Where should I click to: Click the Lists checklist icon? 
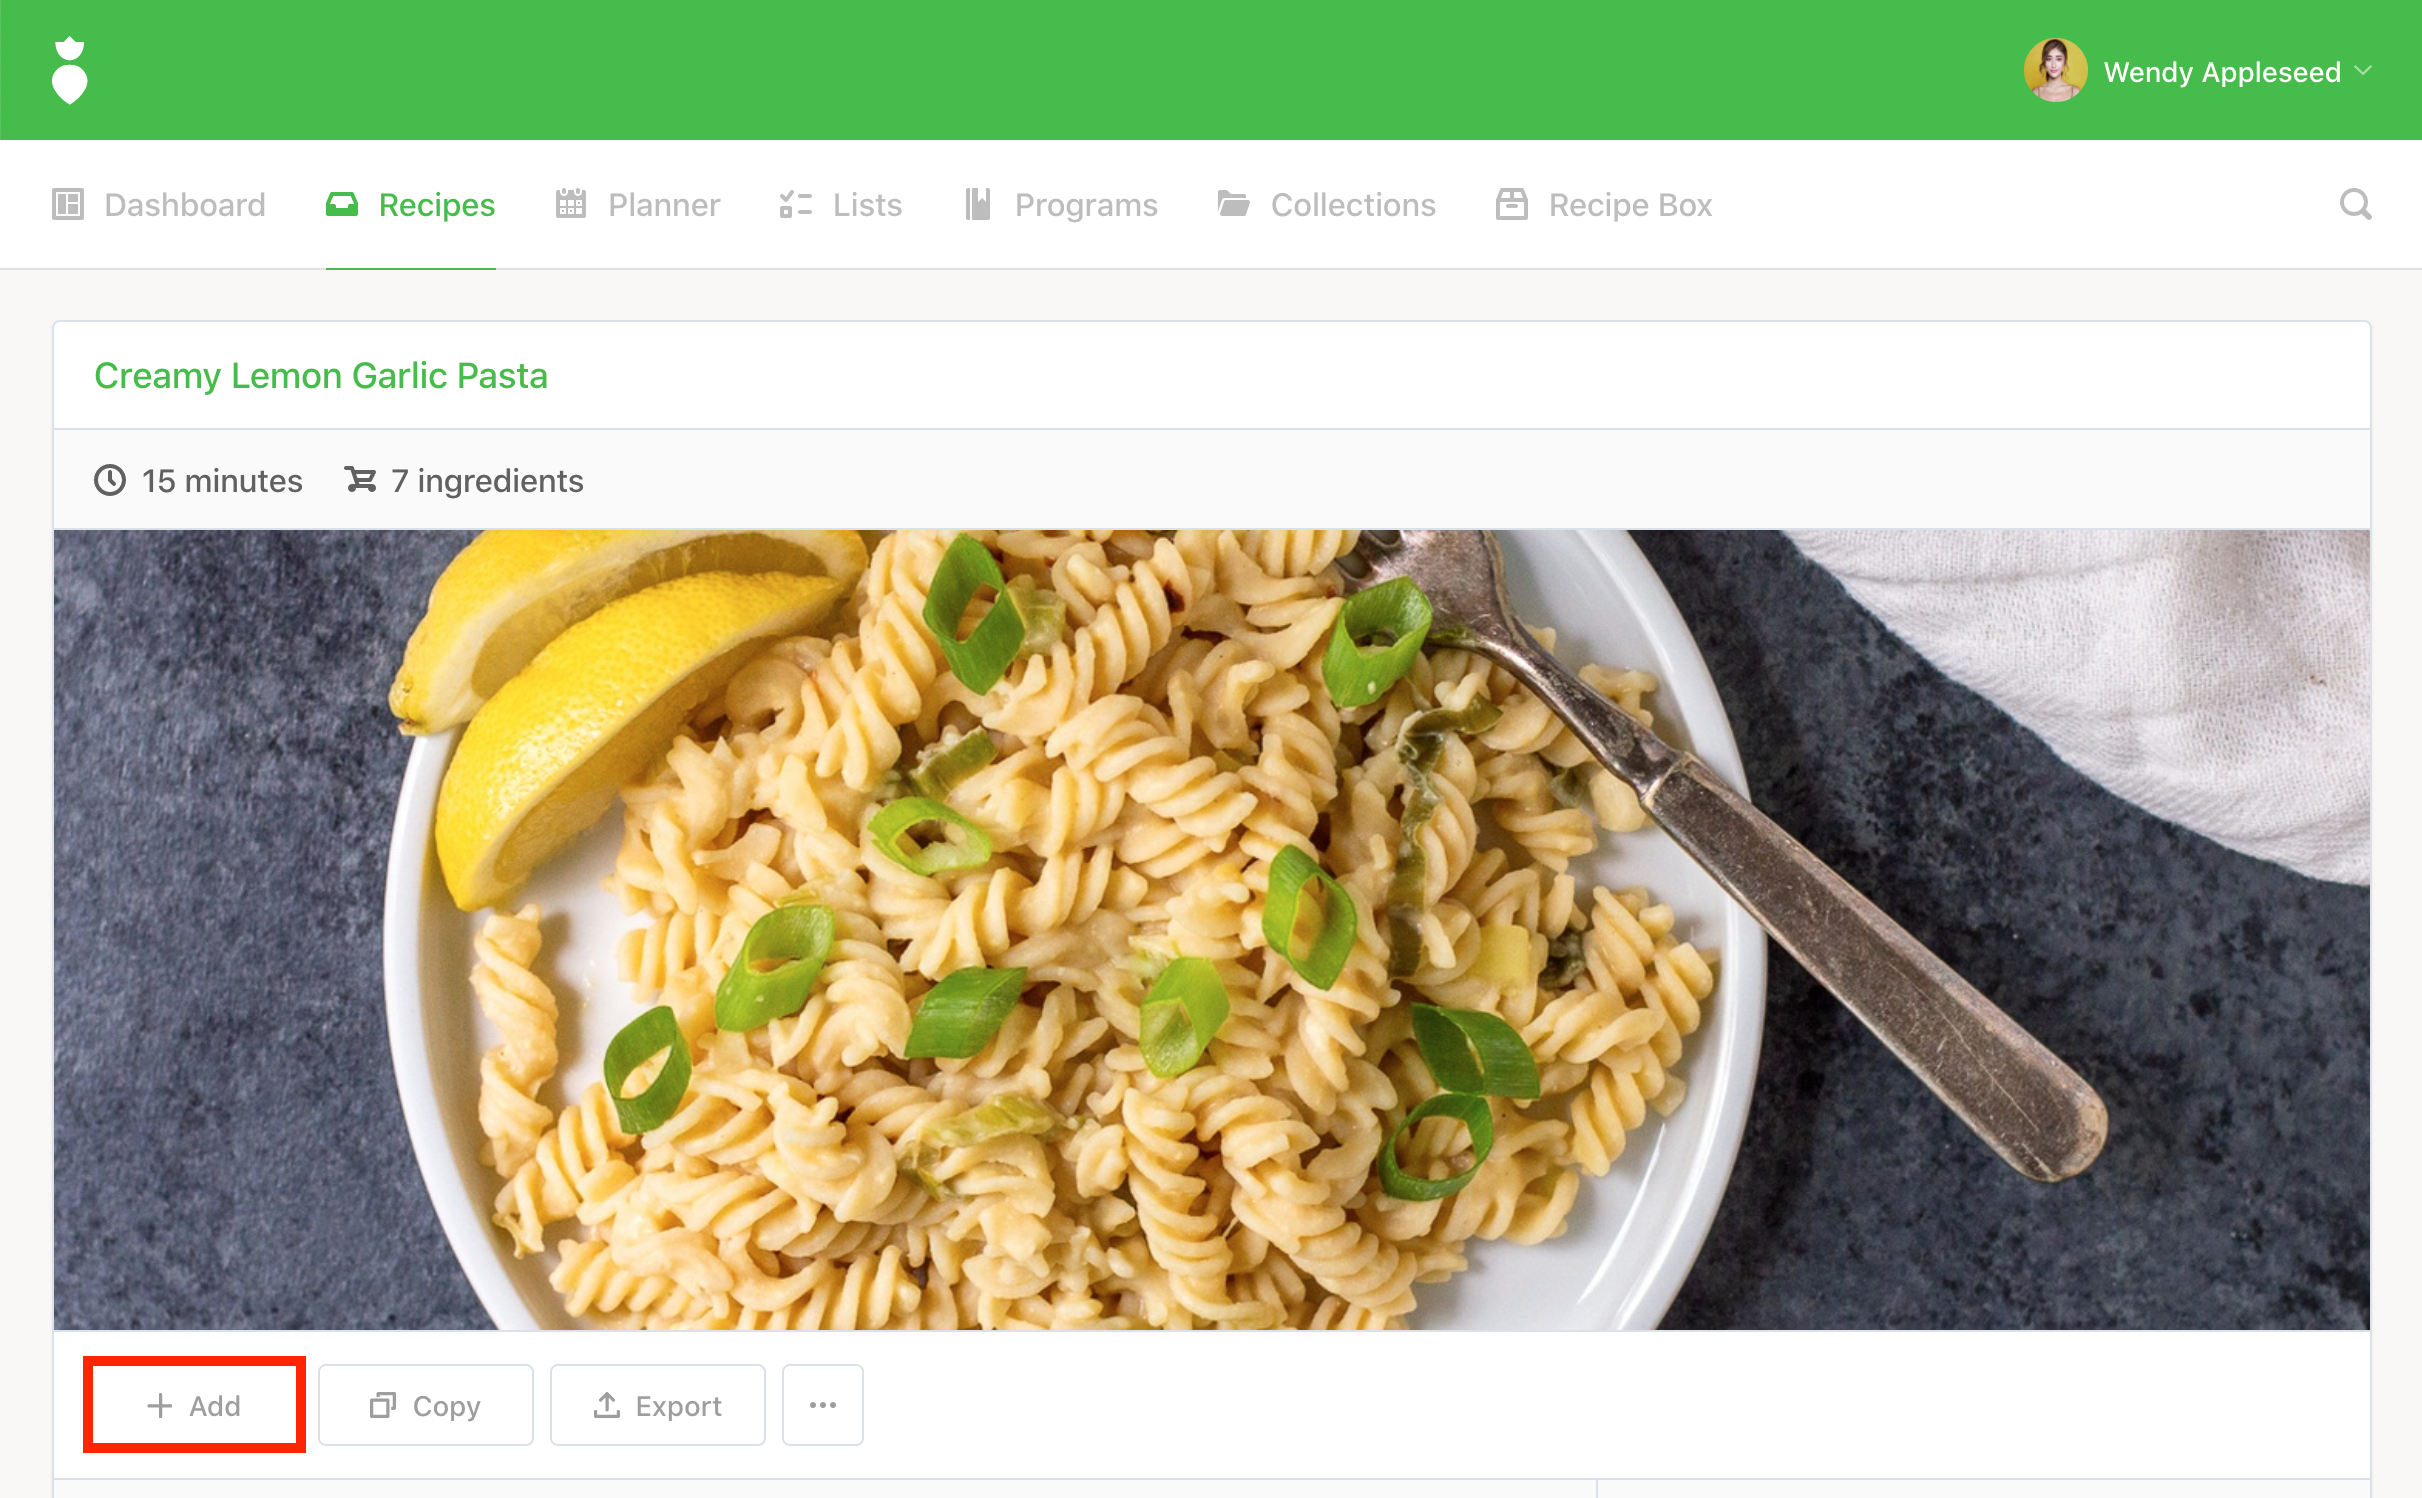point(795,205)
